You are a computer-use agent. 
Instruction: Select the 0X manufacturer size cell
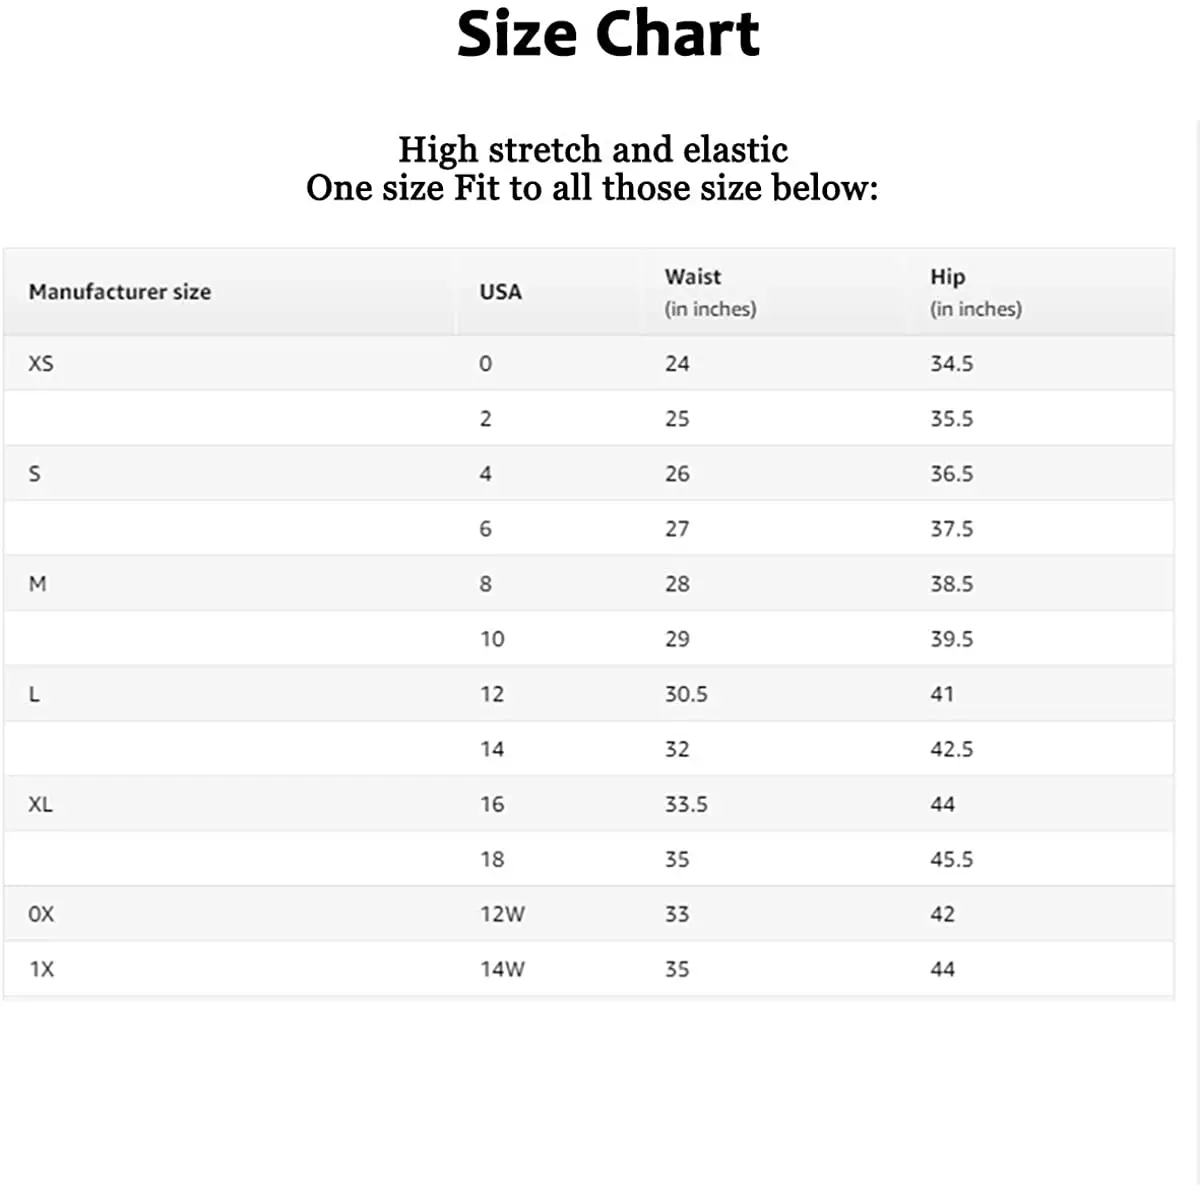41,914
